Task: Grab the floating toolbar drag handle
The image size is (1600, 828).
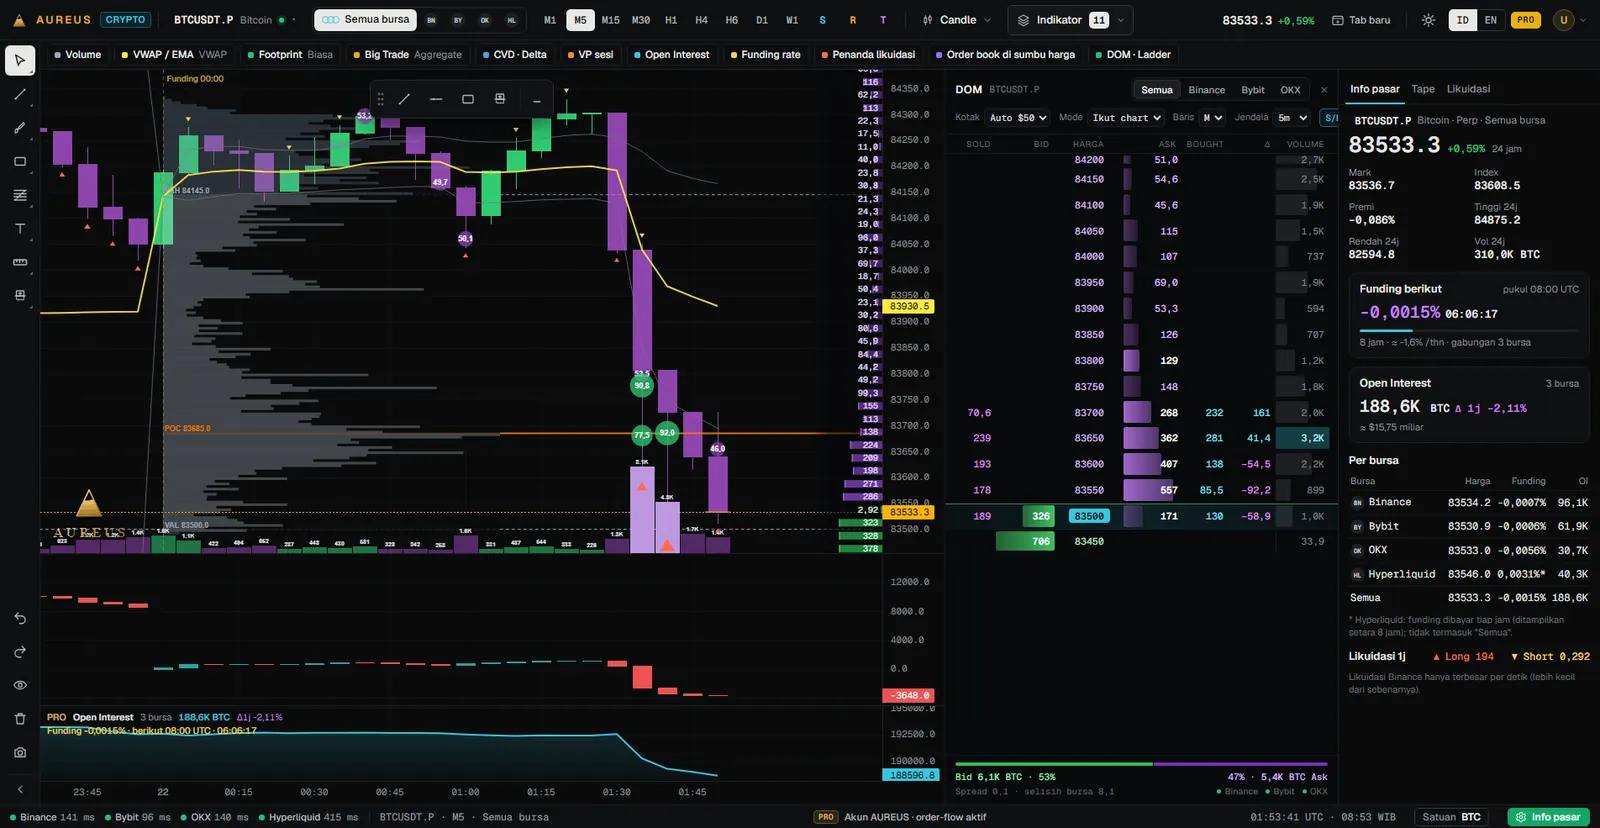Action: click(x=380, y=99)
